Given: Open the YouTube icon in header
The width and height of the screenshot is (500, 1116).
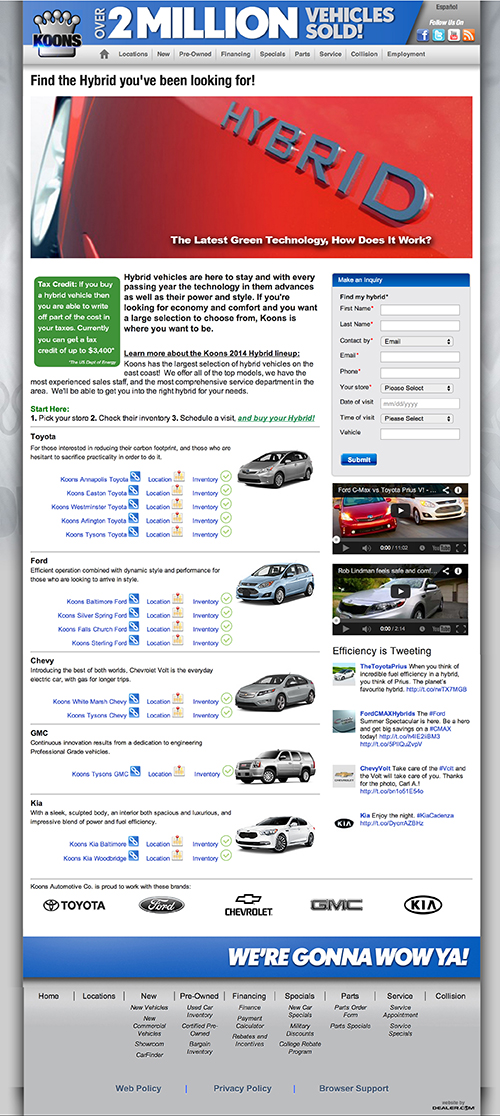Looking at the screenshot, I should [454, 36].
